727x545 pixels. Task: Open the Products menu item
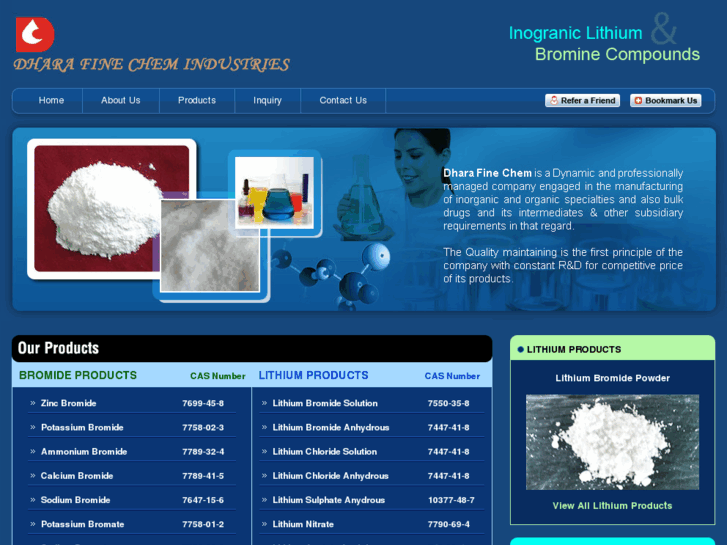(x=197, y=100)
